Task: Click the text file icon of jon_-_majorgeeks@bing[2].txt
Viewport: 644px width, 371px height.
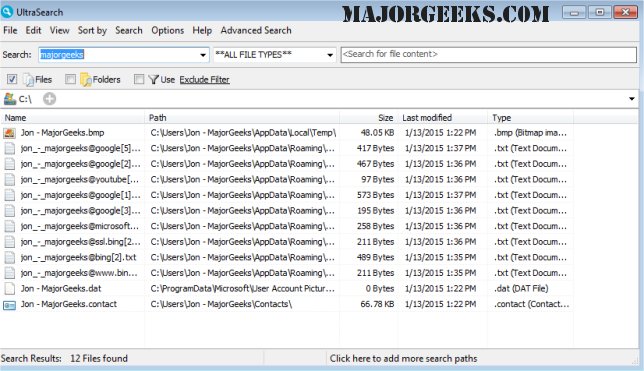Action: pos(9,258)
